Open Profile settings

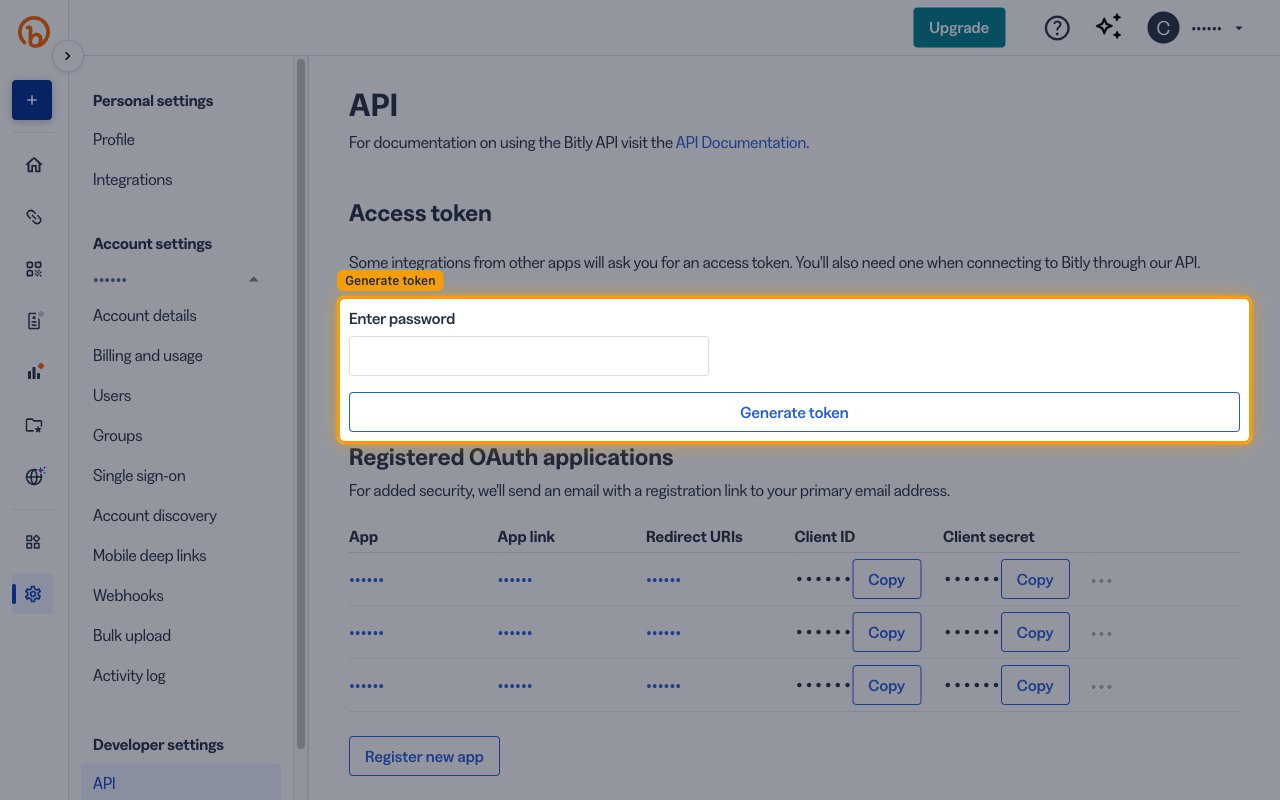point(114,139)
